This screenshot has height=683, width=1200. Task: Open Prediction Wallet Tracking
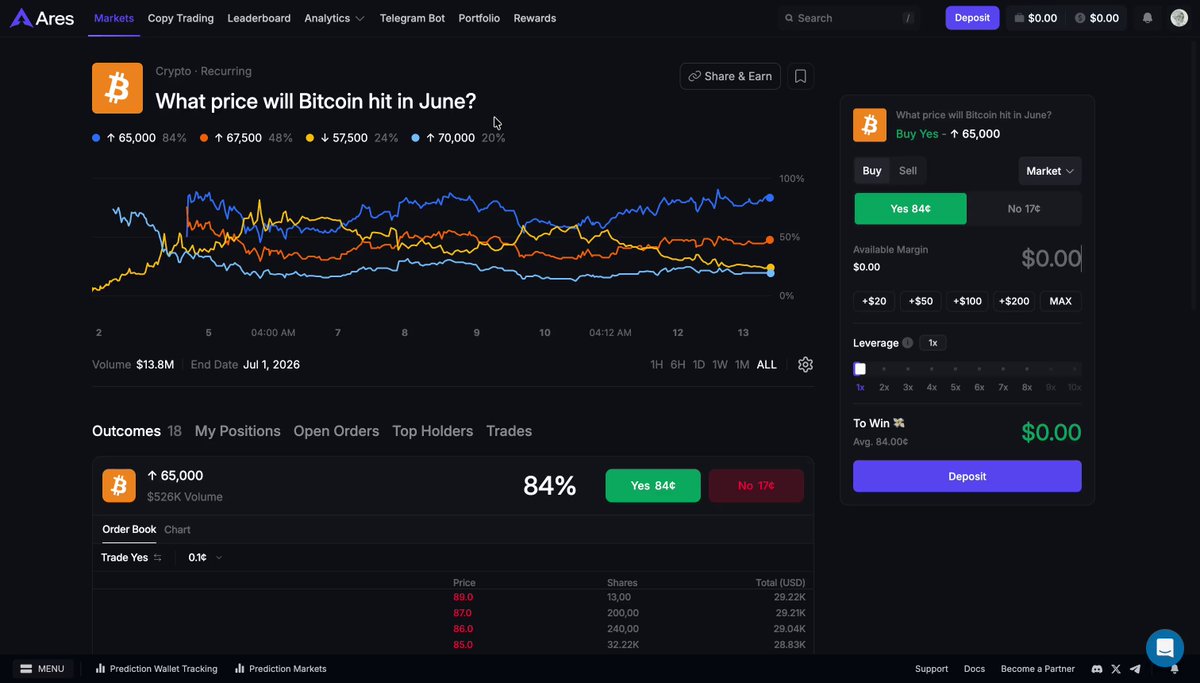(x=156, y=669)
